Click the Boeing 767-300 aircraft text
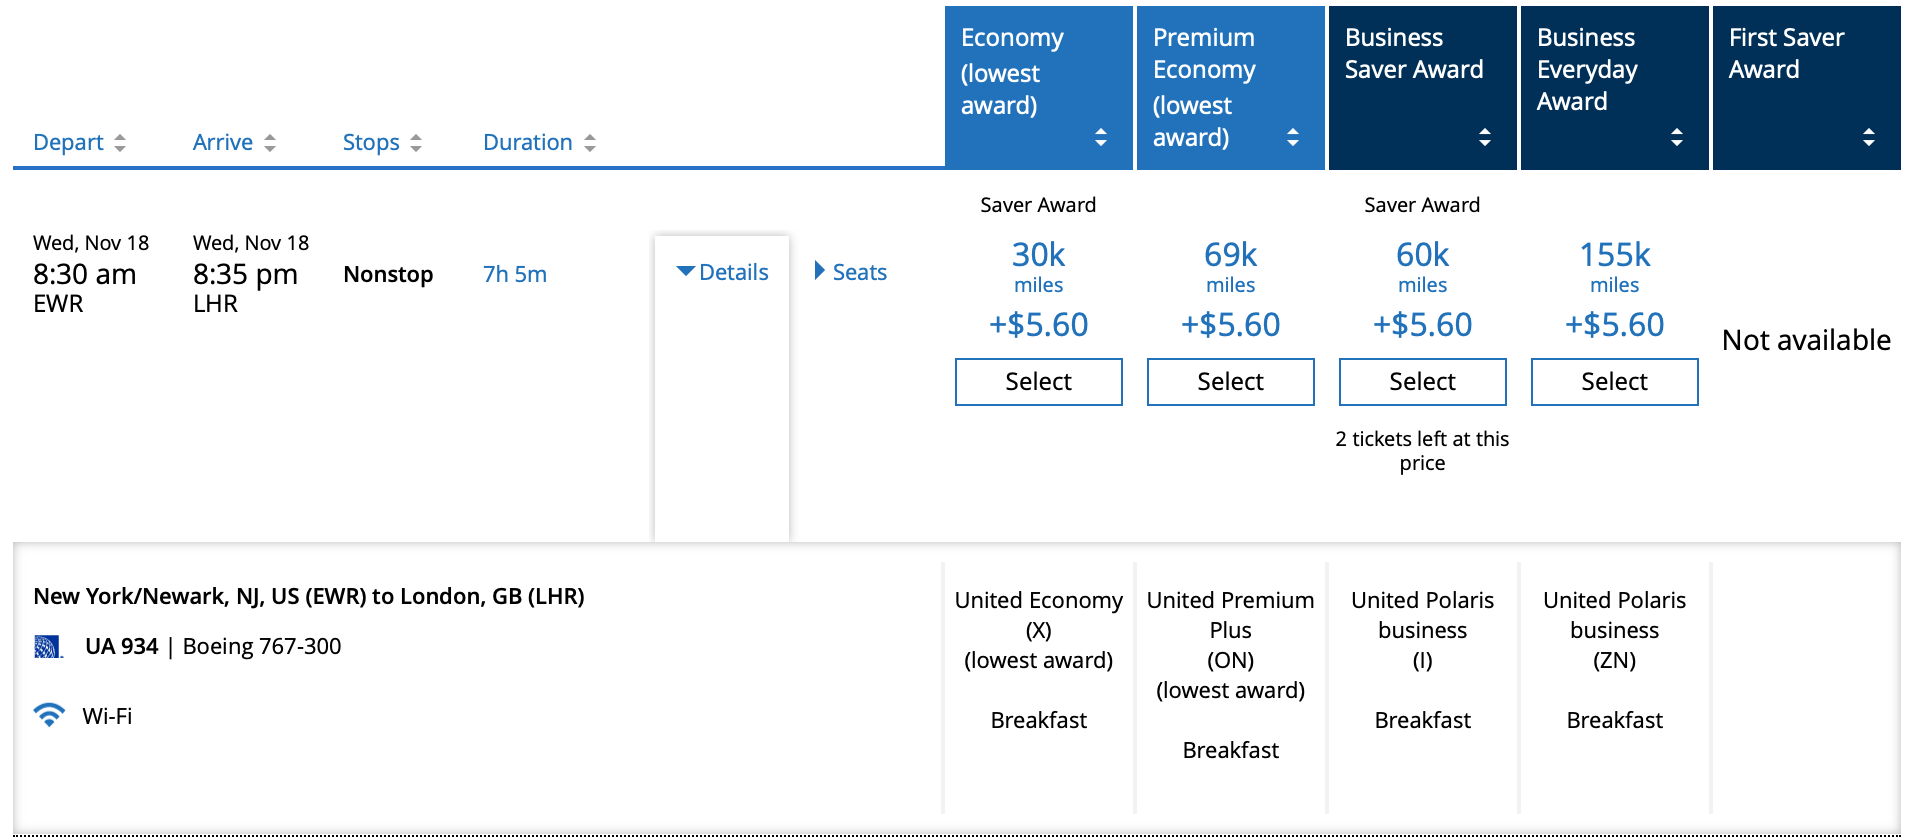Screen dimensions: 1912x840 (x=262, y=646)
